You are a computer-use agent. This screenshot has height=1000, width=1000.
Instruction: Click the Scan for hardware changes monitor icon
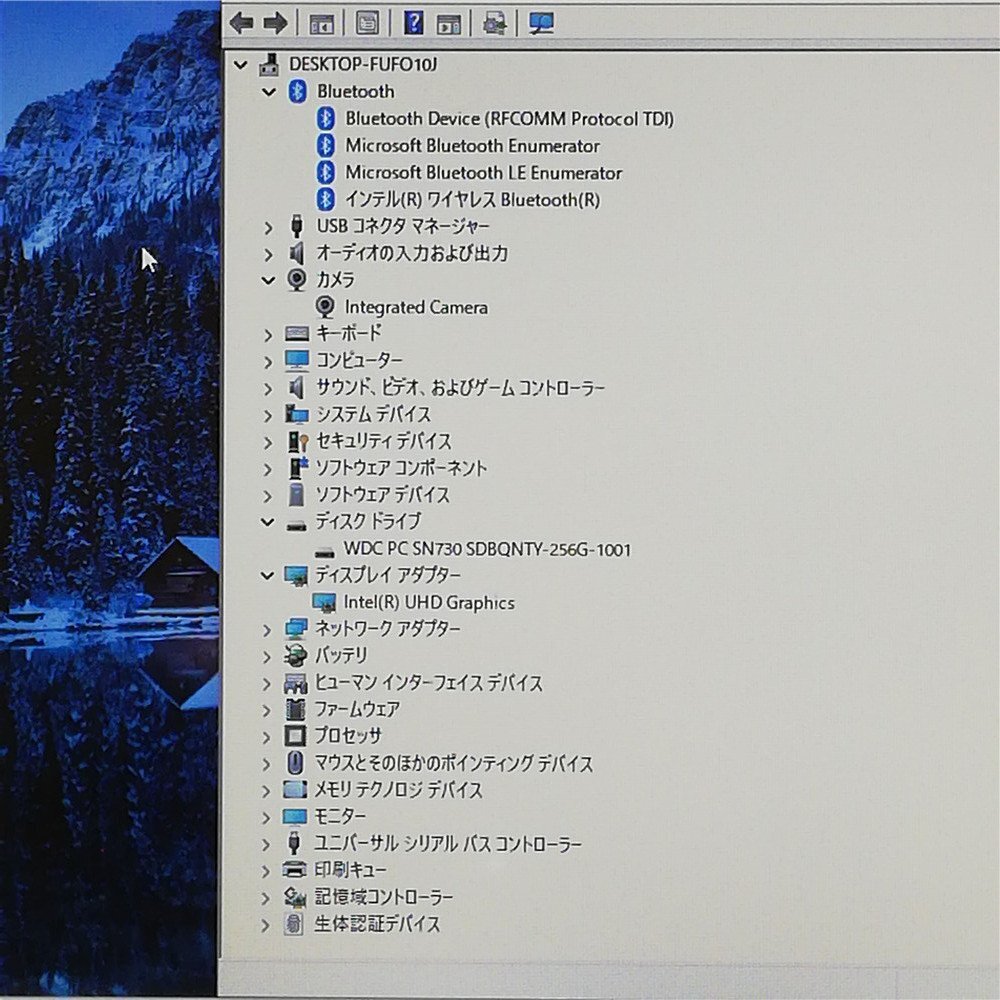tap(541, 24)
